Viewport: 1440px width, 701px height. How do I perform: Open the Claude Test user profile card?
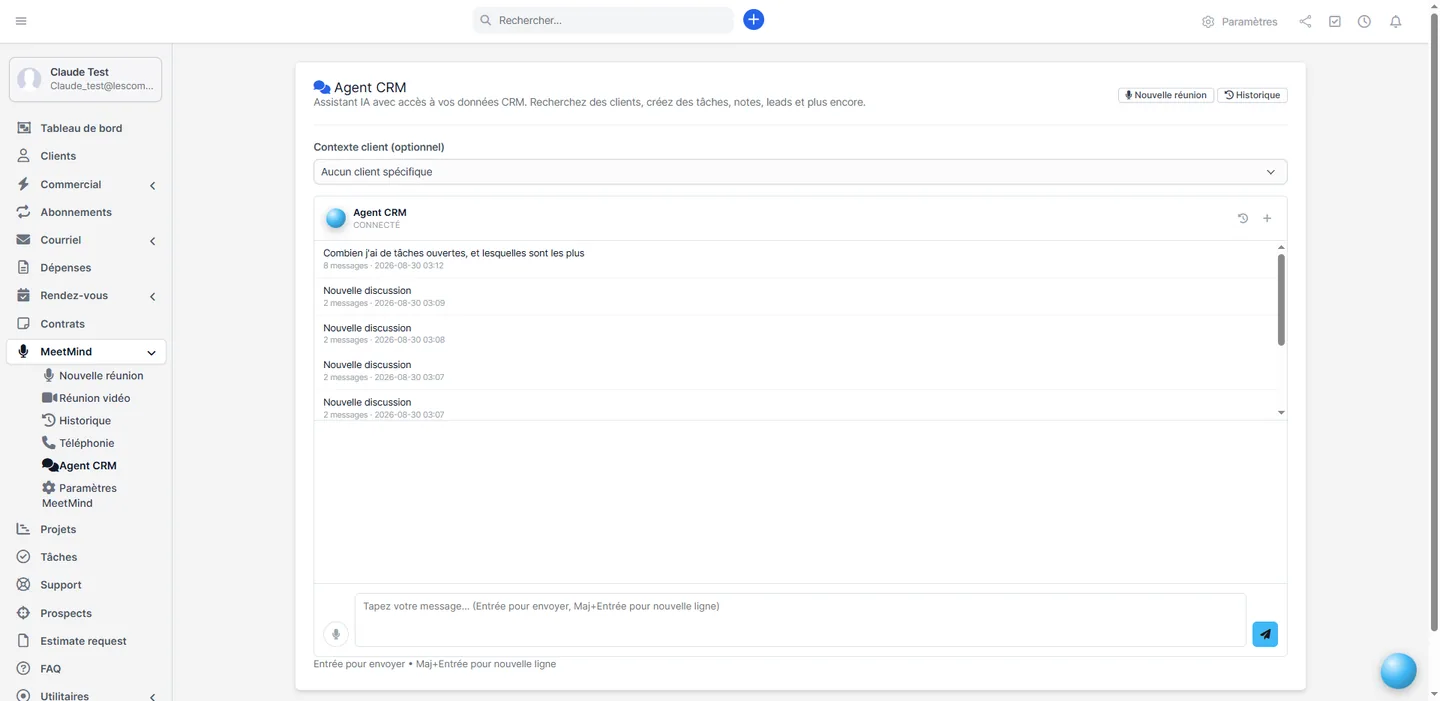tap(85, 79)
